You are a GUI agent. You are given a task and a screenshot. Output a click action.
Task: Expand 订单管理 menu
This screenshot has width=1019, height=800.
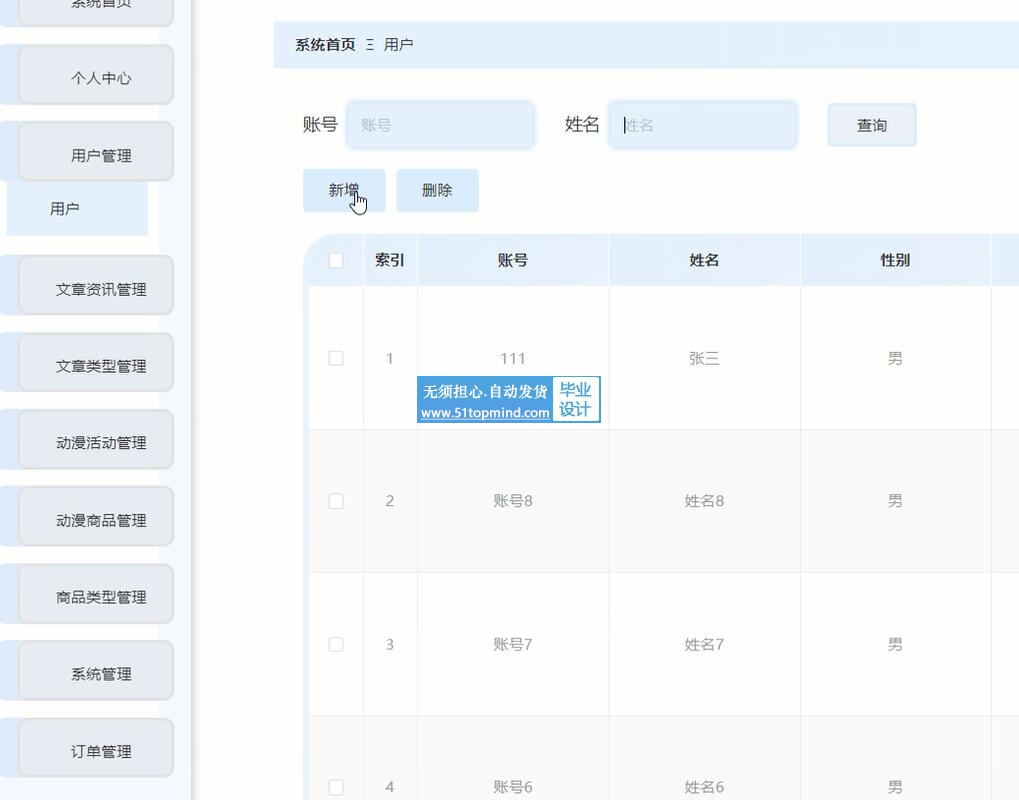96,747
